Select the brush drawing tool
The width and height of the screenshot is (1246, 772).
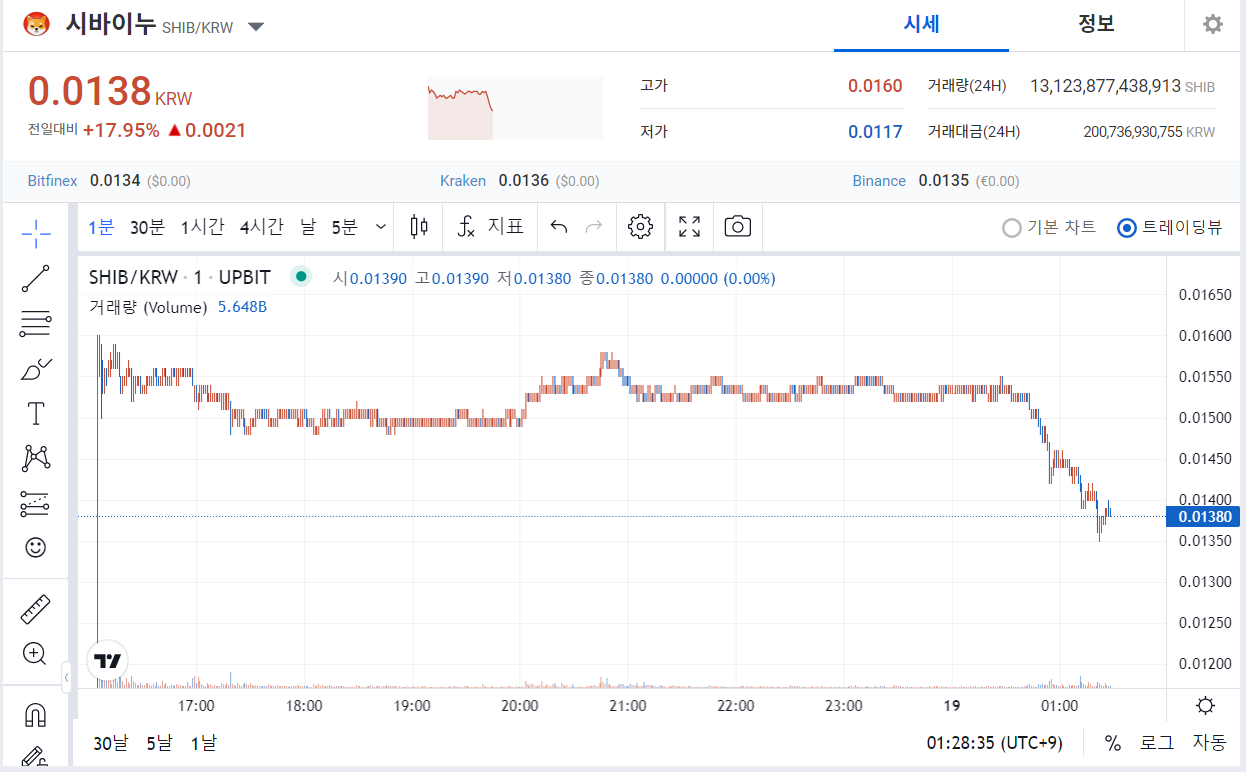[36, 368]
